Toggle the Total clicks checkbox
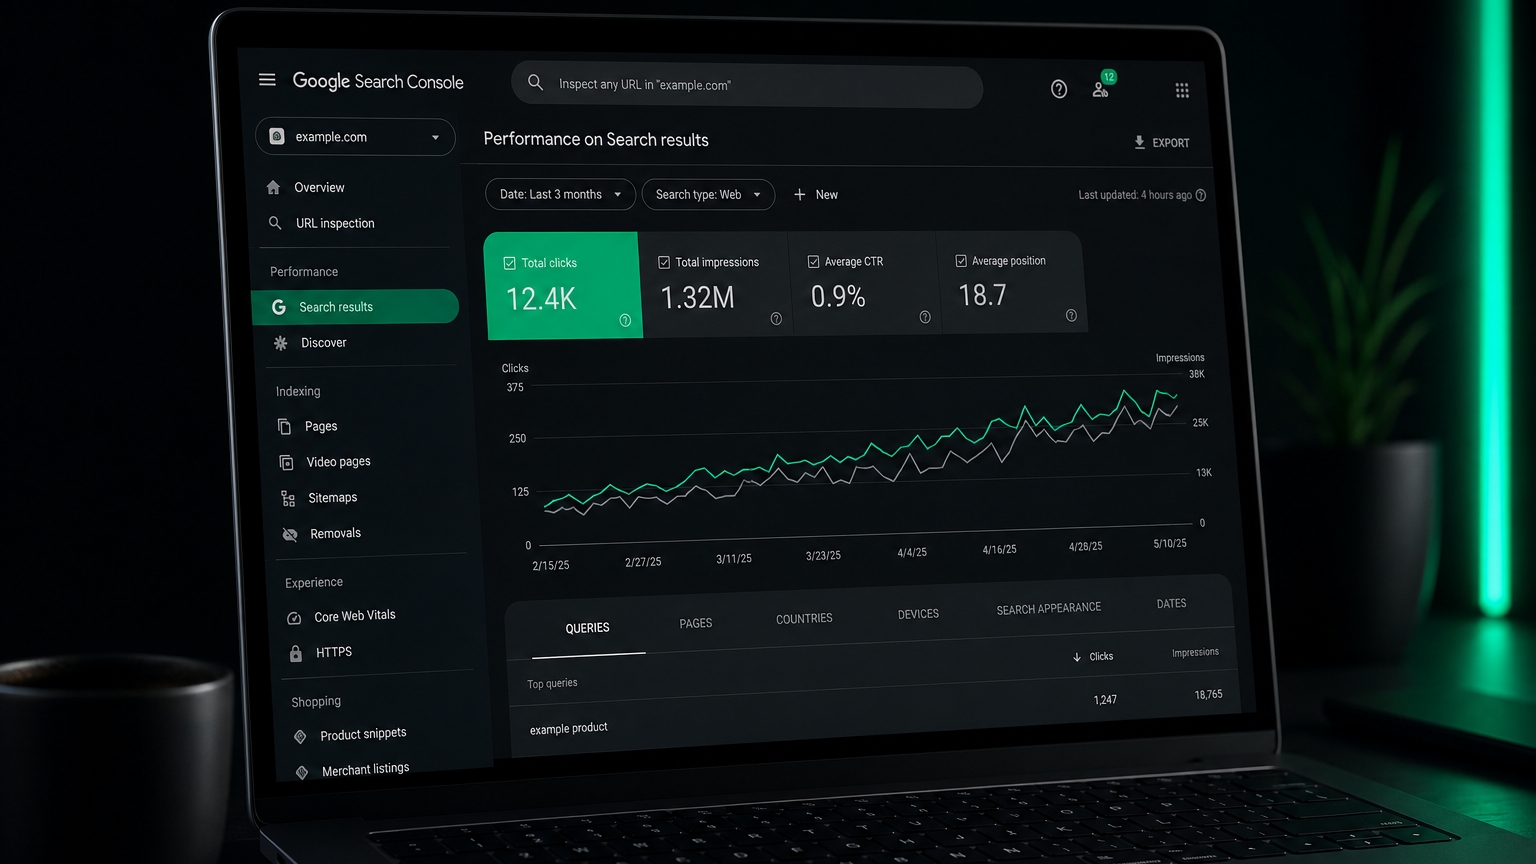 click(510, 263)
